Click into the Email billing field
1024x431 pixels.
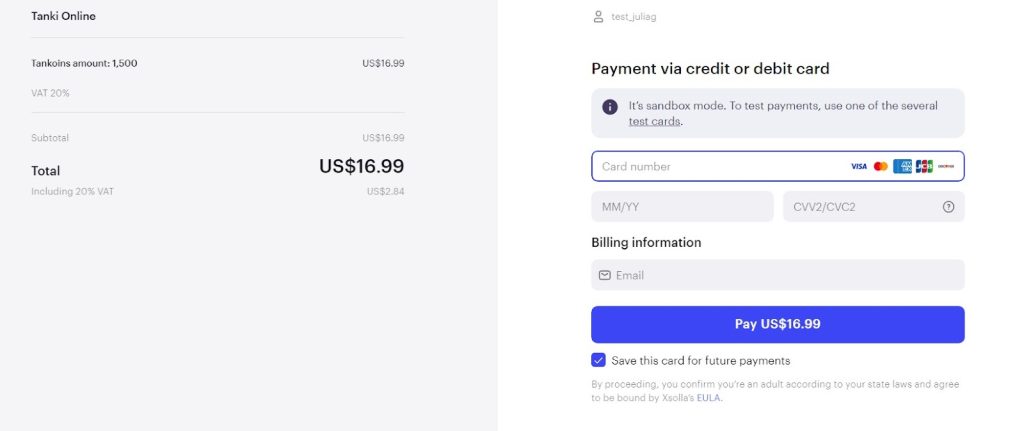pyautogui.click(x=778, y=276)
